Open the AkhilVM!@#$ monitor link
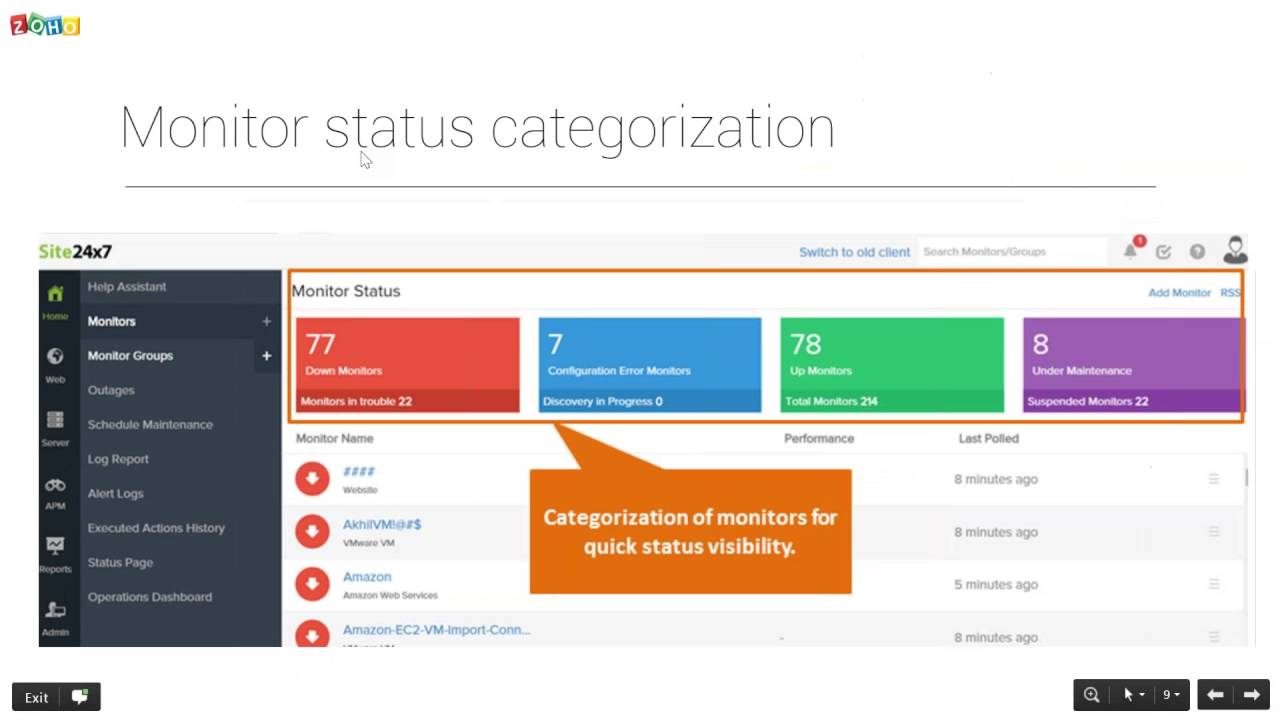The height and width of the screenshot is (720, 1280). click(x=382, y=524)
